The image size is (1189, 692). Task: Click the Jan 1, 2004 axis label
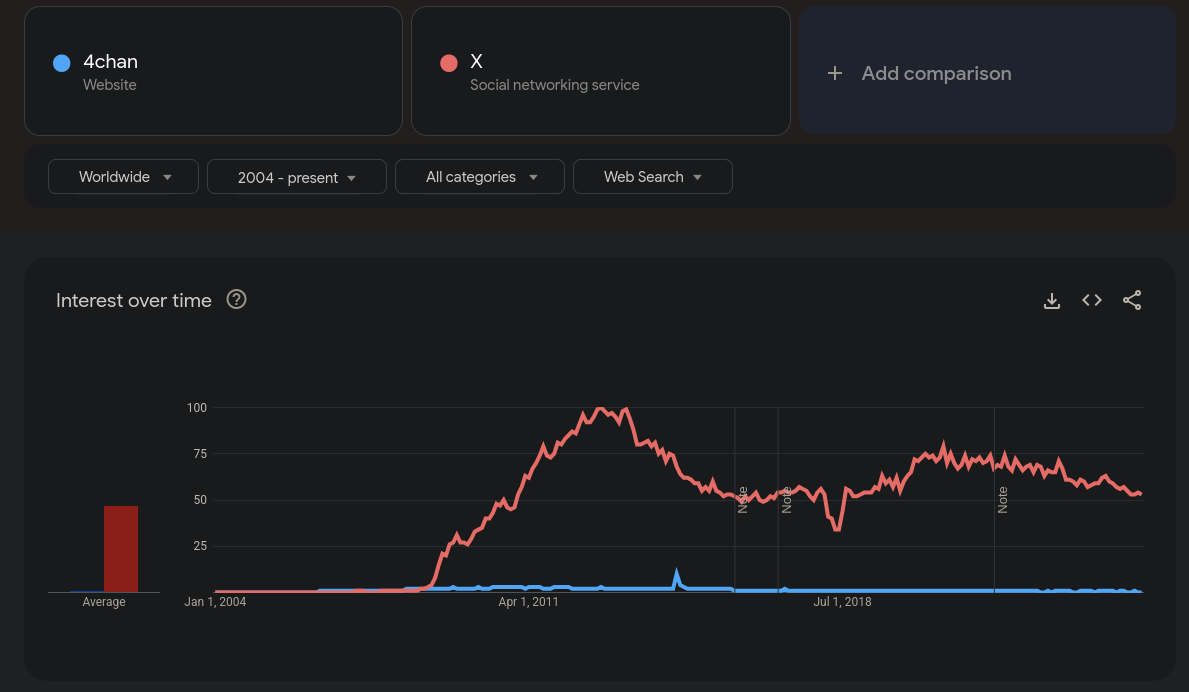click(x=215, y=602)
